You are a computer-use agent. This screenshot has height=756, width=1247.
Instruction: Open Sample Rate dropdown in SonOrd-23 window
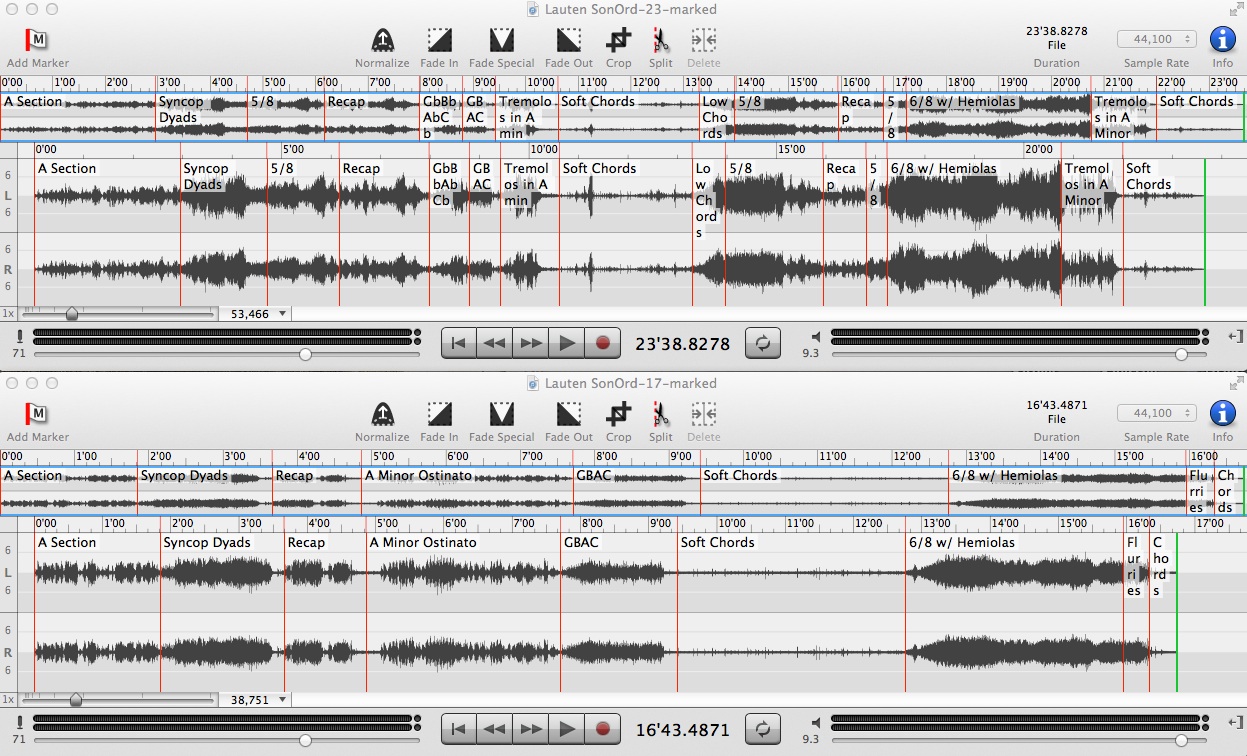click(1157, 39)
